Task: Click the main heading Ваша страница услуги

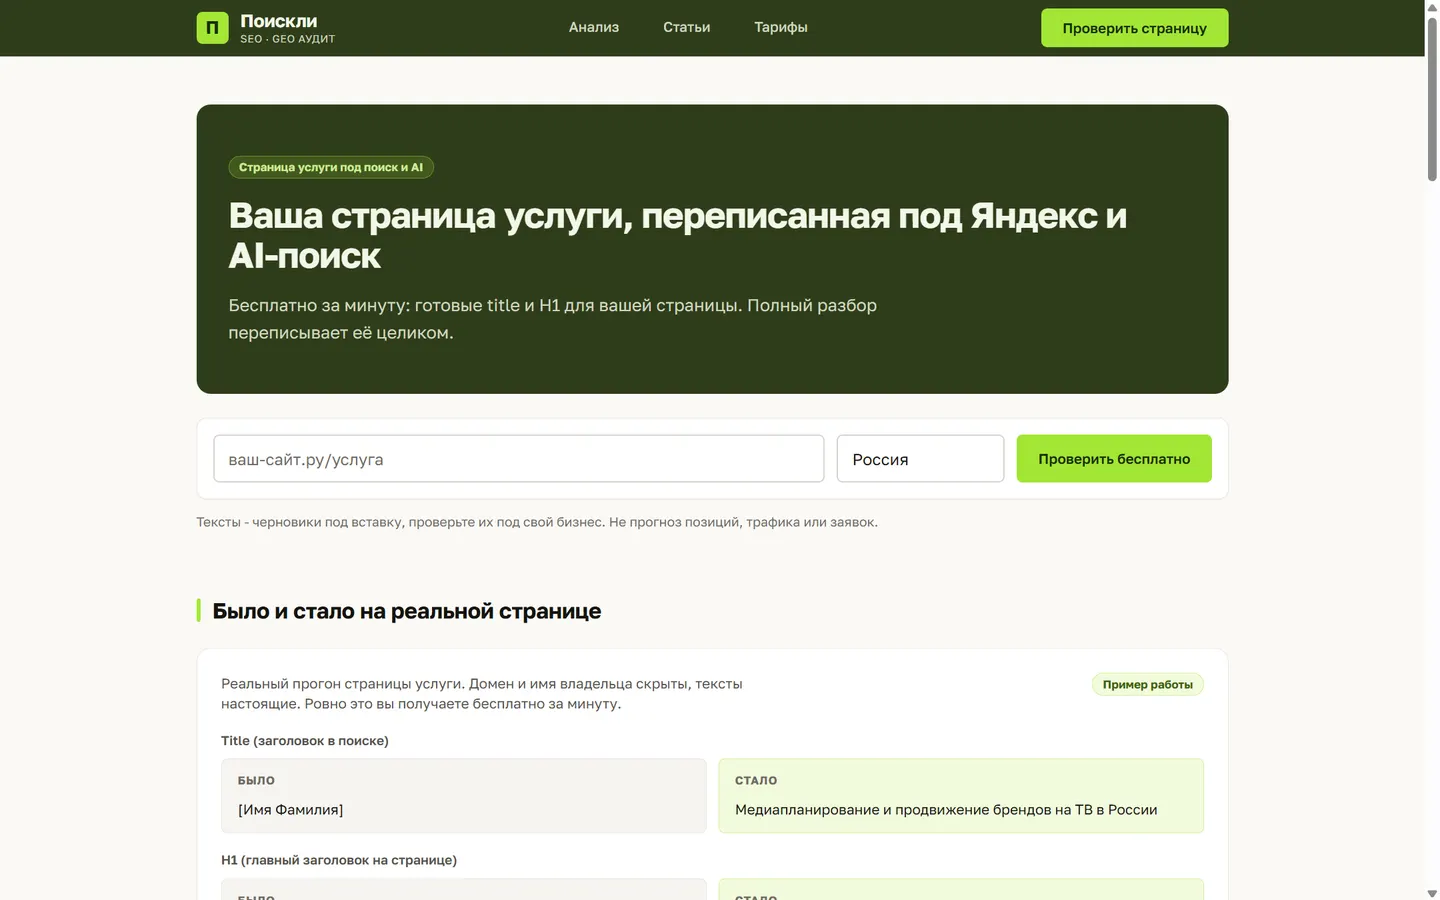Action: click(677, 236)
